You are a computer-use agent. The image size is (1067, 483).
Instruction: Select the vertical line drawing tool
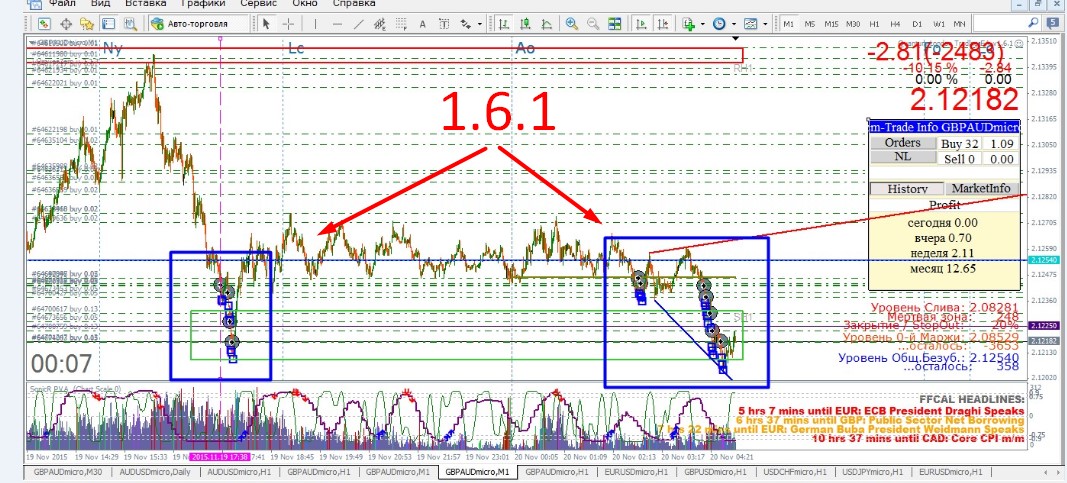tap(315, 24)
